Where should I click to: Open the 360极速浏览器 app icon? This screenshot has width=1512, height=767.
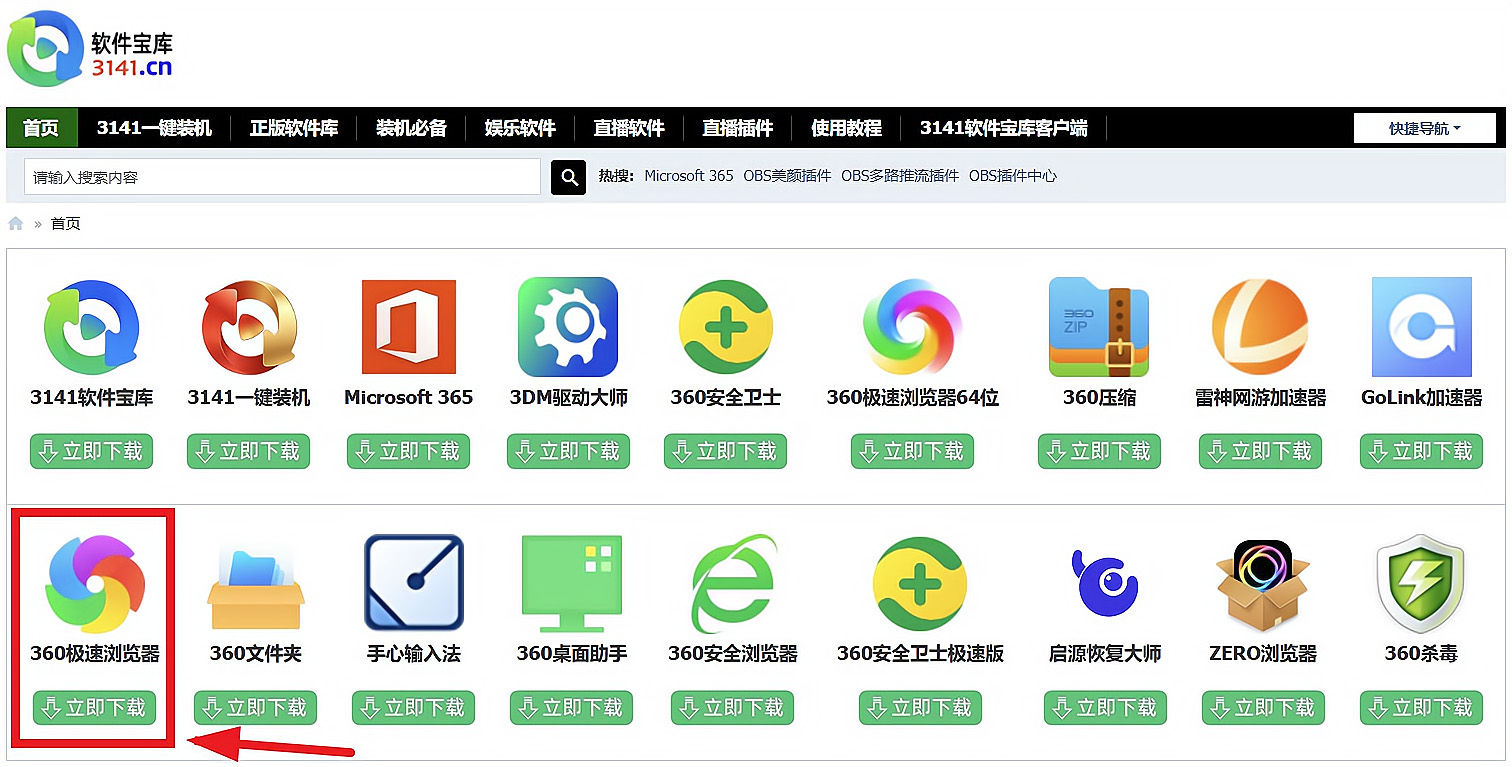[95, 584]
